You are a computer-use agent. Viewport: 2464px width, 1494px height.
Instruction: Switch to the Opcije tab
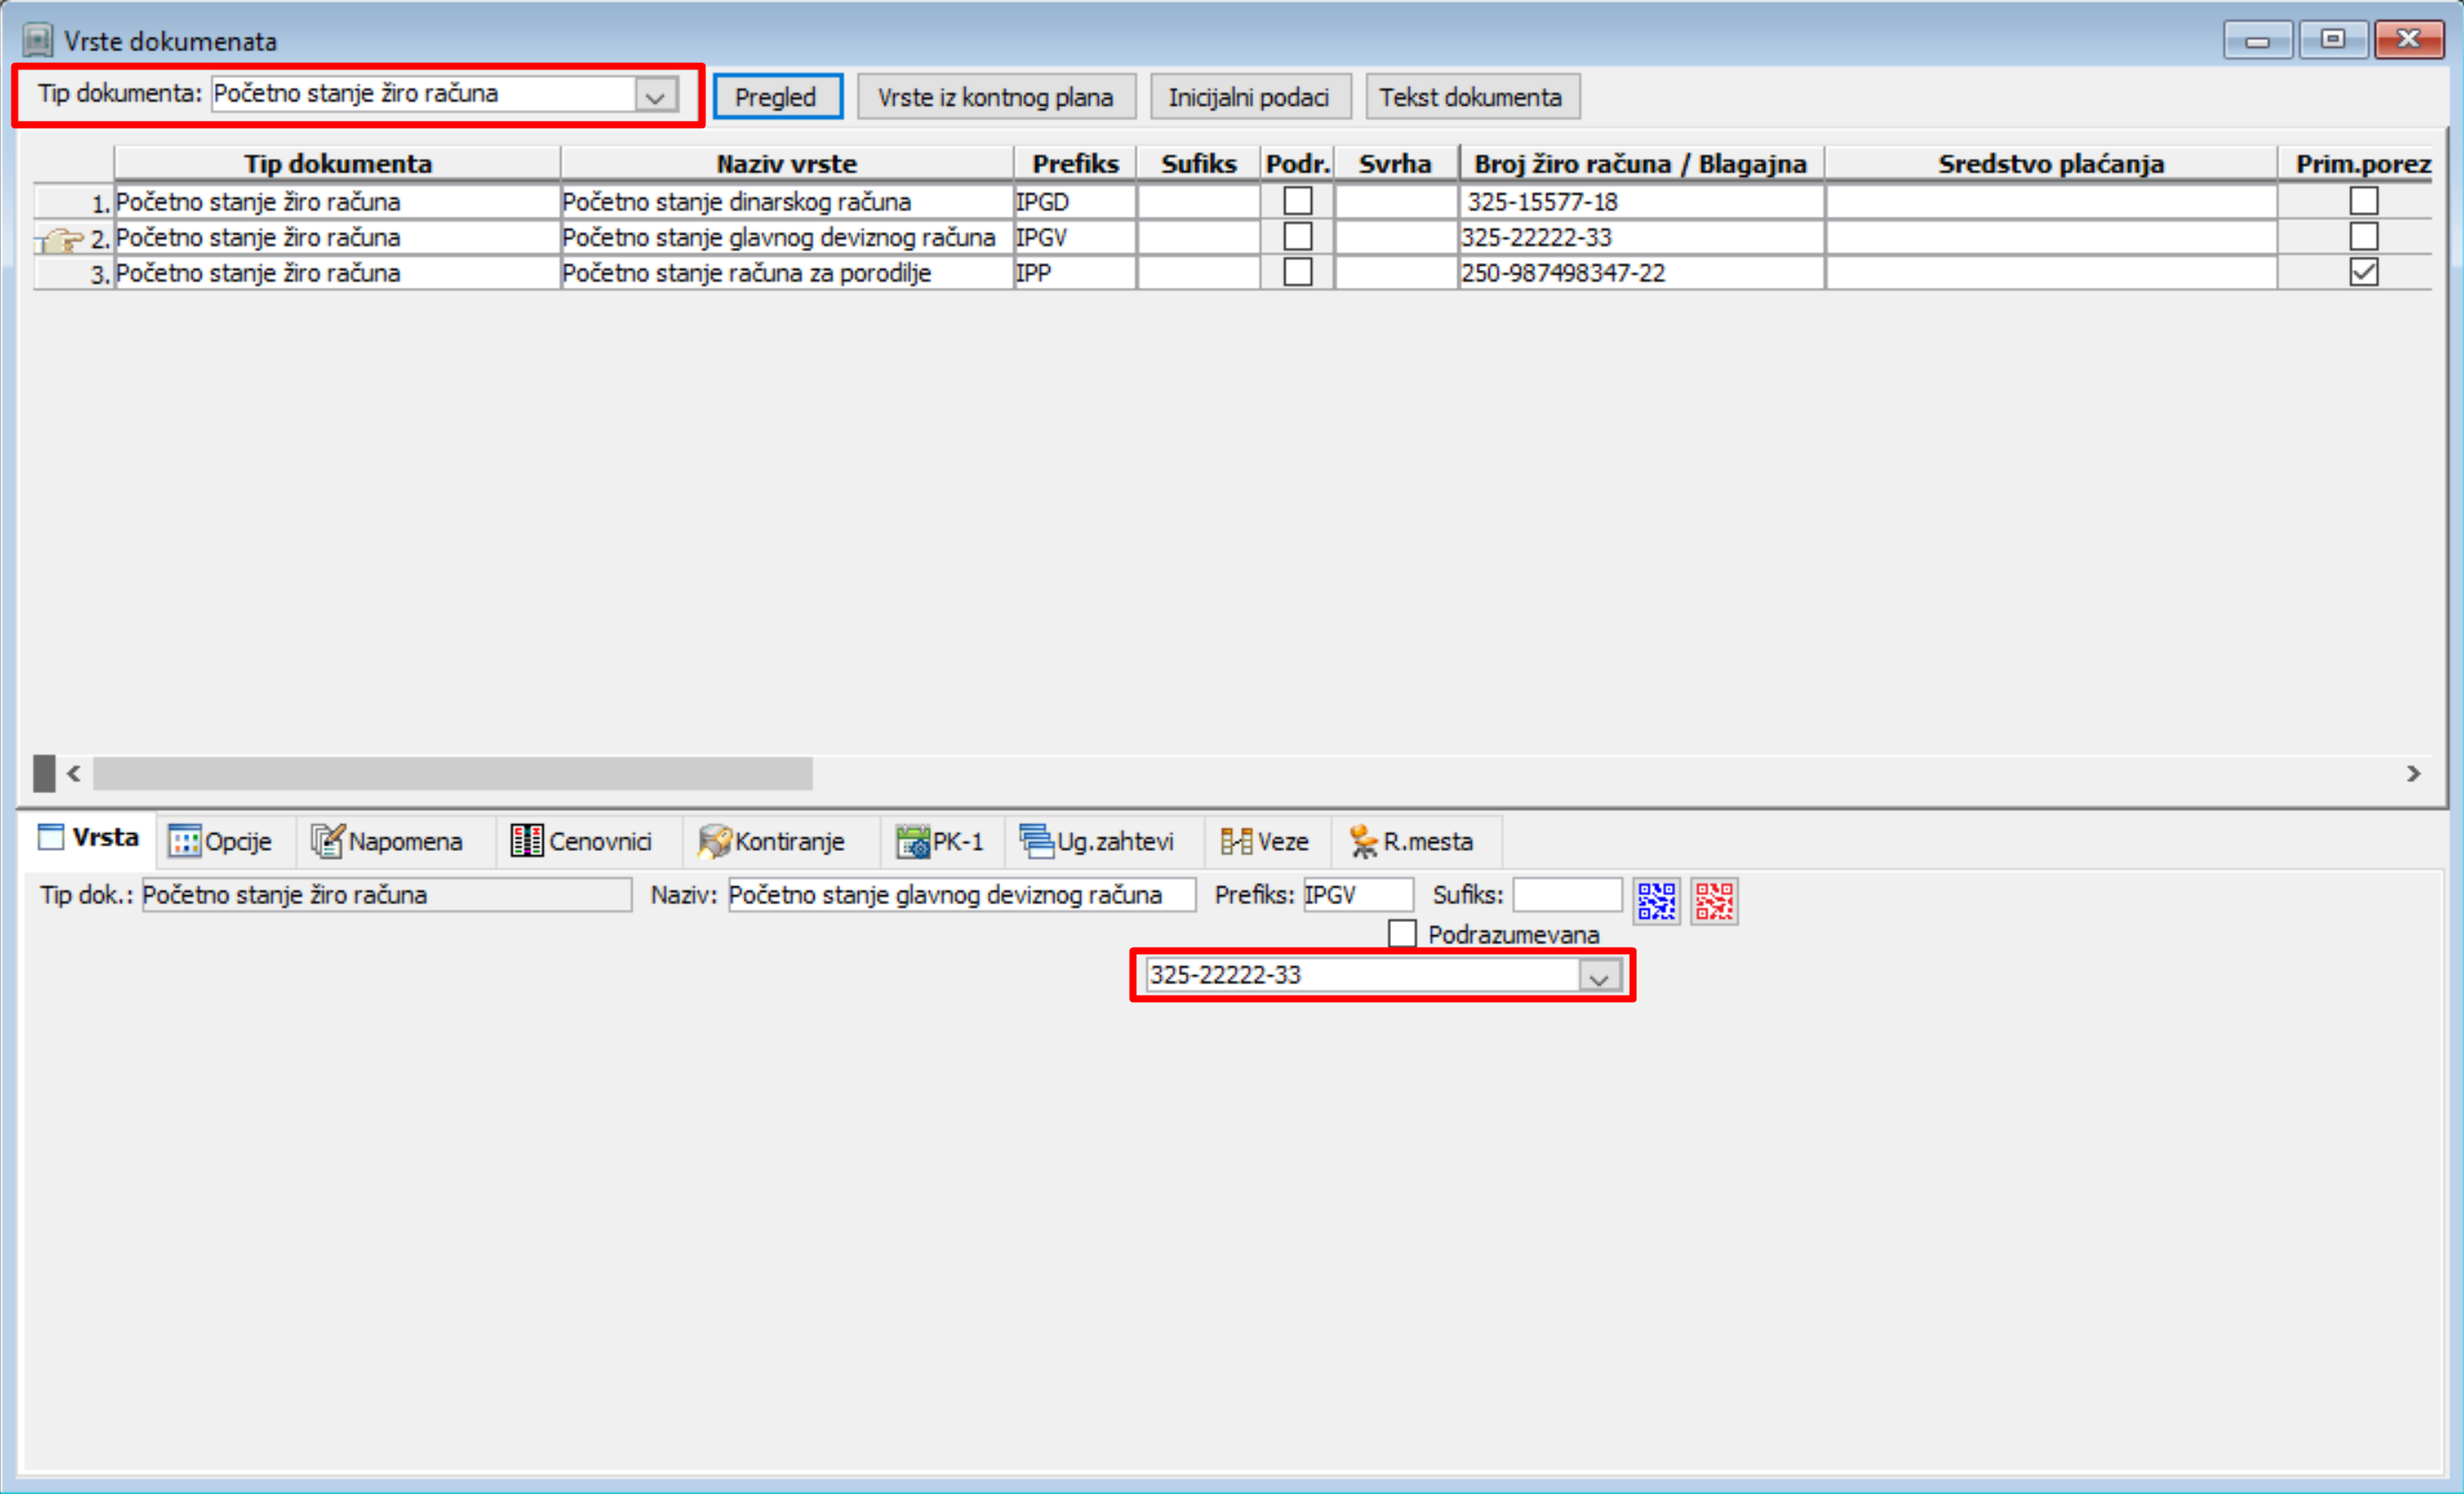223,841
